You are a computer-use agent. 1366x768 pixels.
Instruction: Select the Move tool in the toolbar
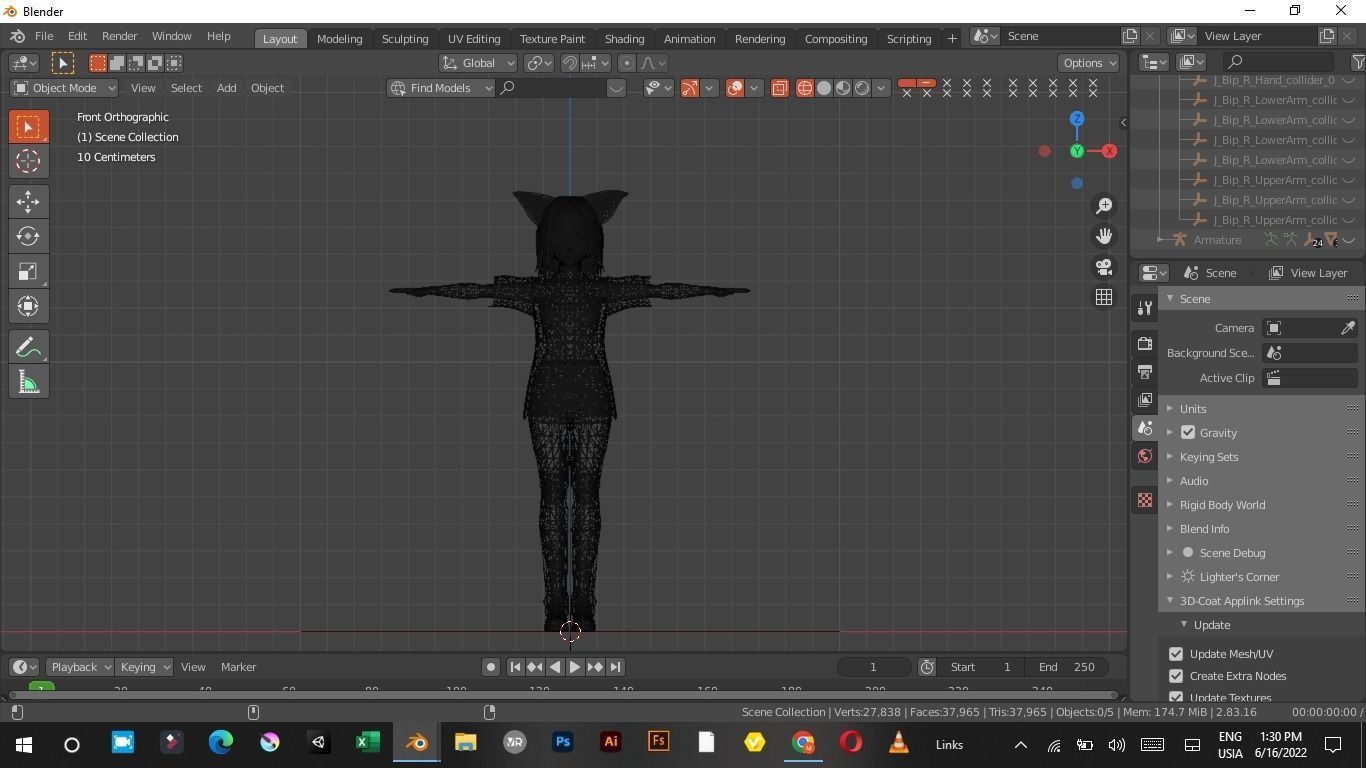pos(28,201)
